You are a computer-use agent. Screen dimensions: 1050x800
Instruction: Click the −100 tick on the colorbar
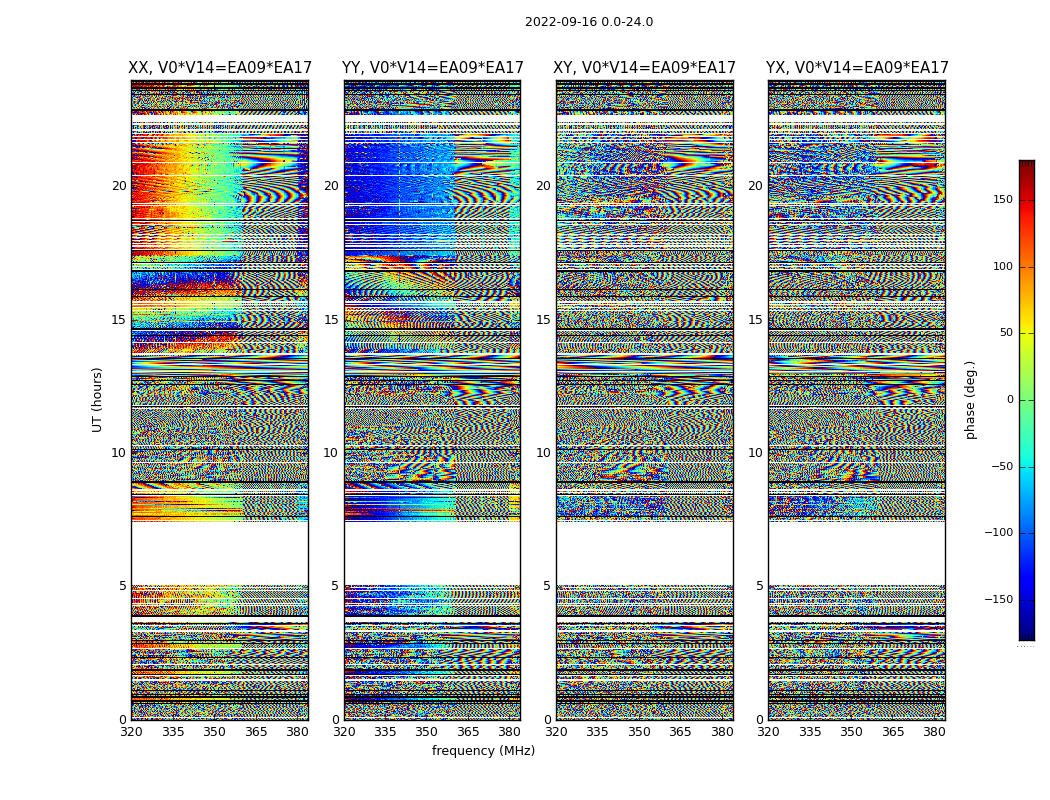pyautogui.click(x=999, y=532)
